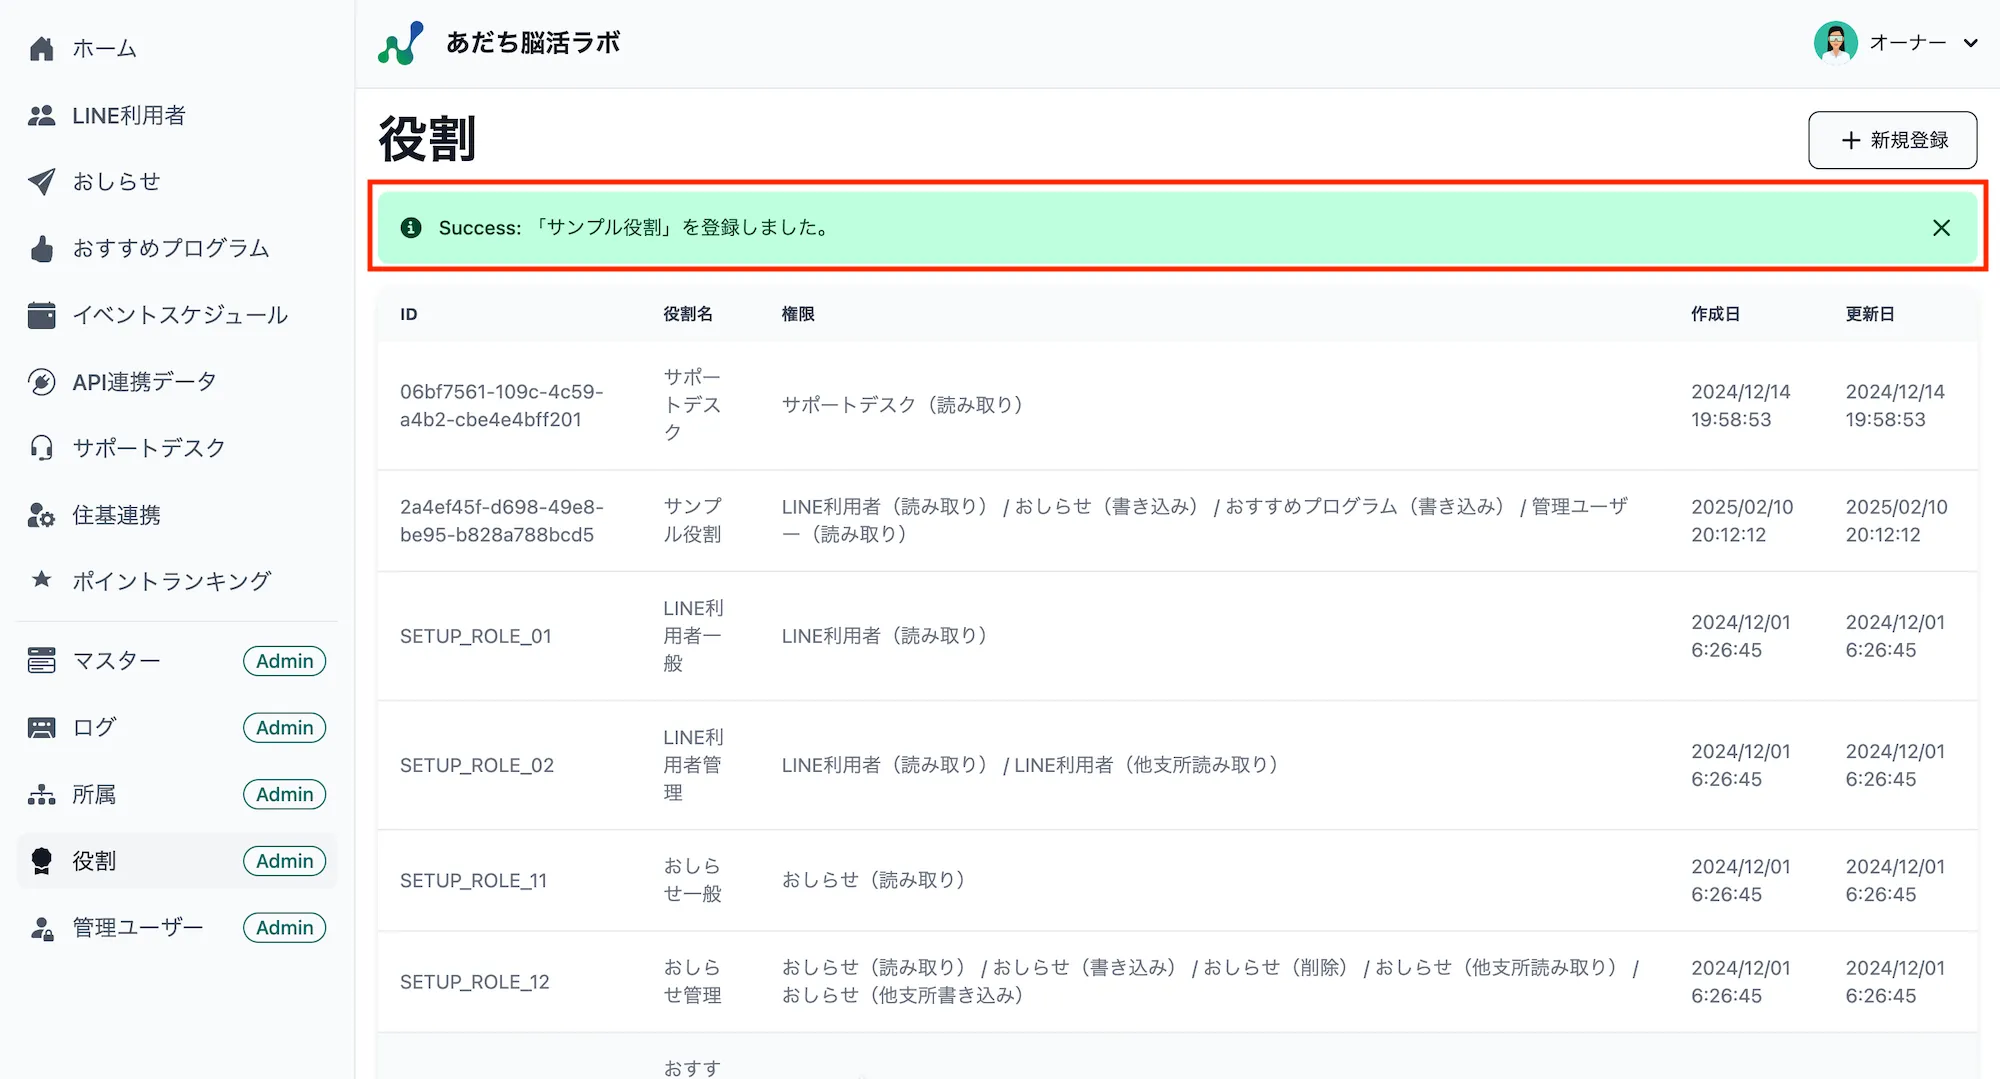Open the ポイントランキング star icon
This screenshot has height=1079, width=2000.
tap(41, 580)
